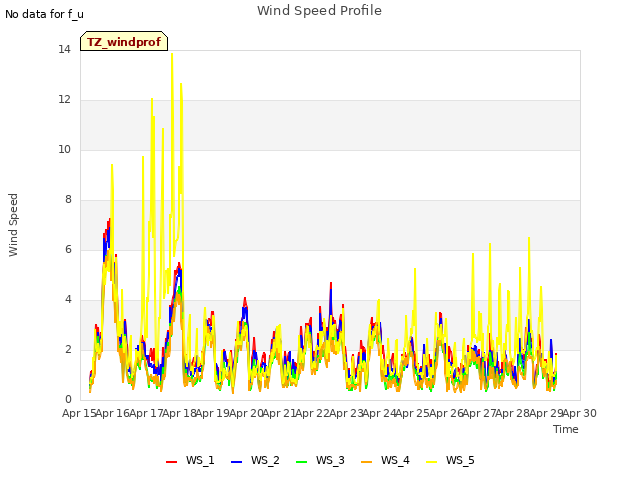This screenshot has width=640, height=480.
Task: Toggle the WS_5 legend entry
Action: pyautogui.click(x=450, y=460)
